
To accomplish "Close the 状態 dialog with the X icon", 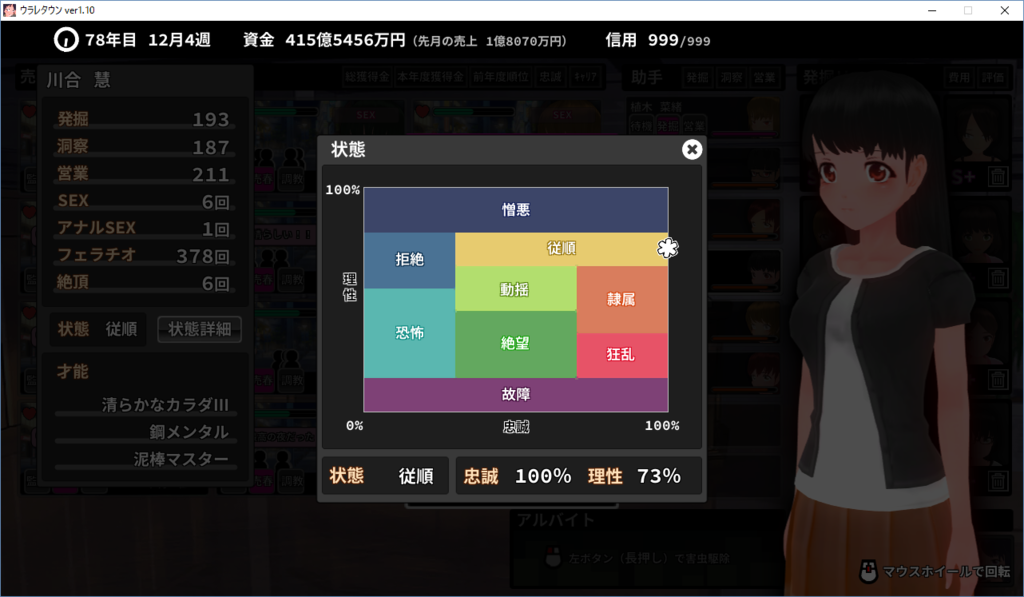I will pyautogui.click(x=692, y=150).
